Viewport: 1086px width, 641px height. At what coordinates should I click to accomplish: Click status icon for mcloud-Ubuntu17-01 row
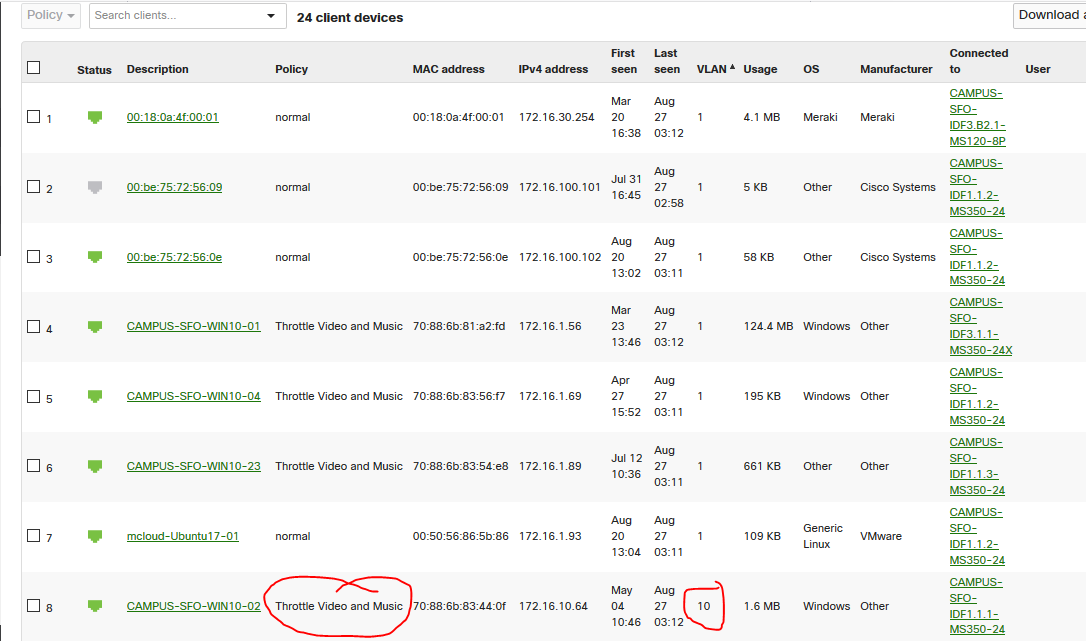tap(95, 536)
